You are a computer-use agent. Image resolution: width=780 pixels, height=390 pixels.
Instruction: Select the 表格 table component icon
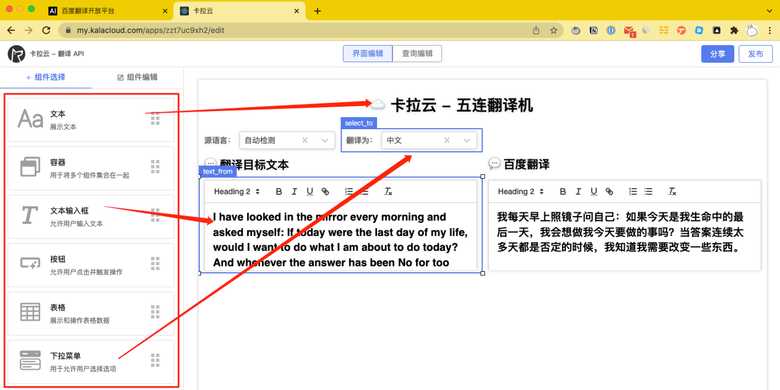point(30,312)
